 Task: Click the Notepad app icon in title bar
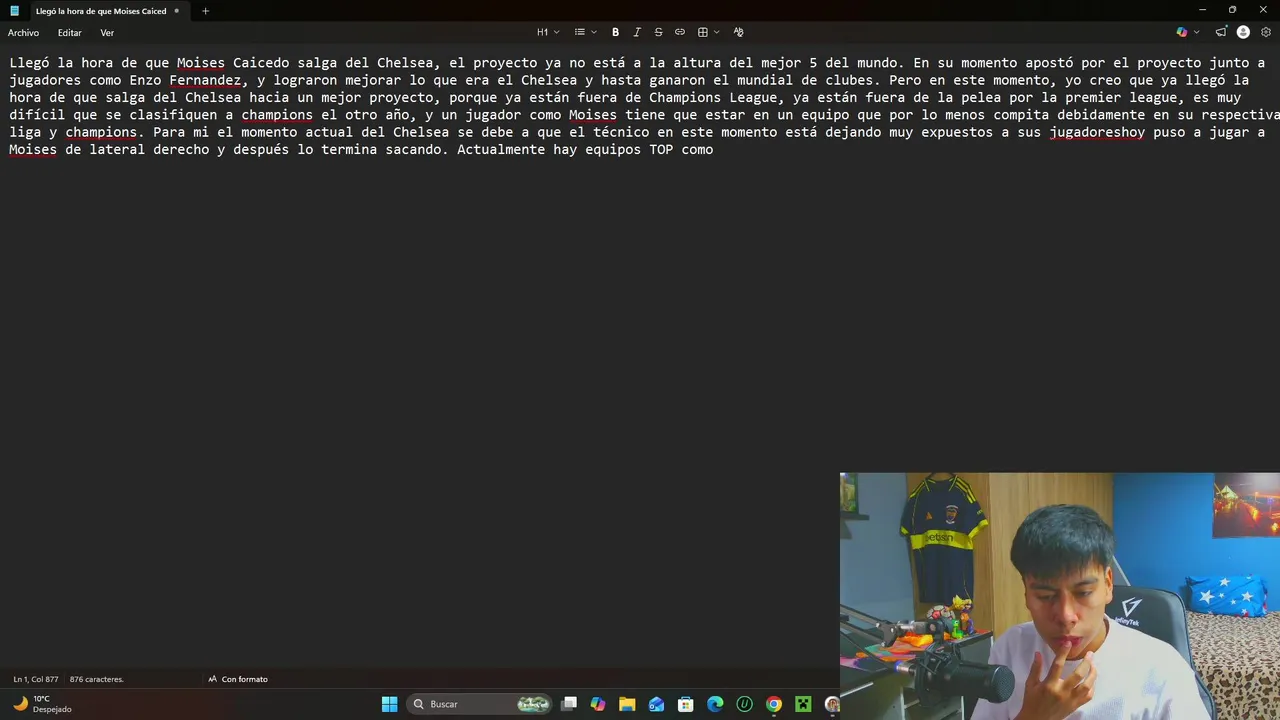[x=15, y=11]
